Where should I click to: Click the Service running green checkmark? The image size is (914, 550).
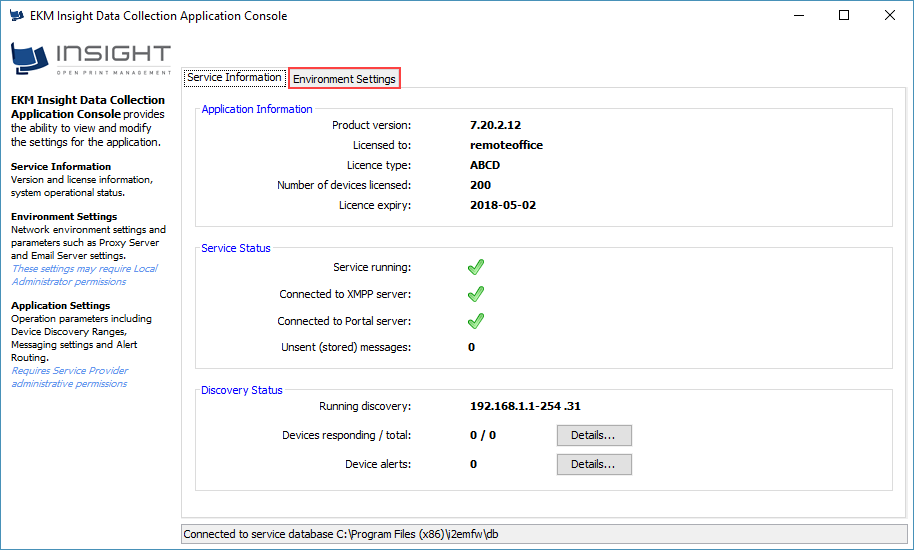[476, 267]
